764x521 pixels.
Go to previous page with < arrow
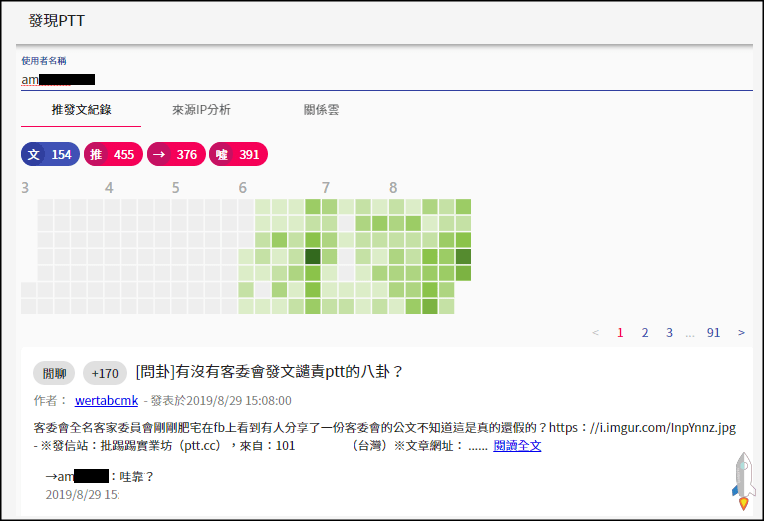[x=595, y=332]
